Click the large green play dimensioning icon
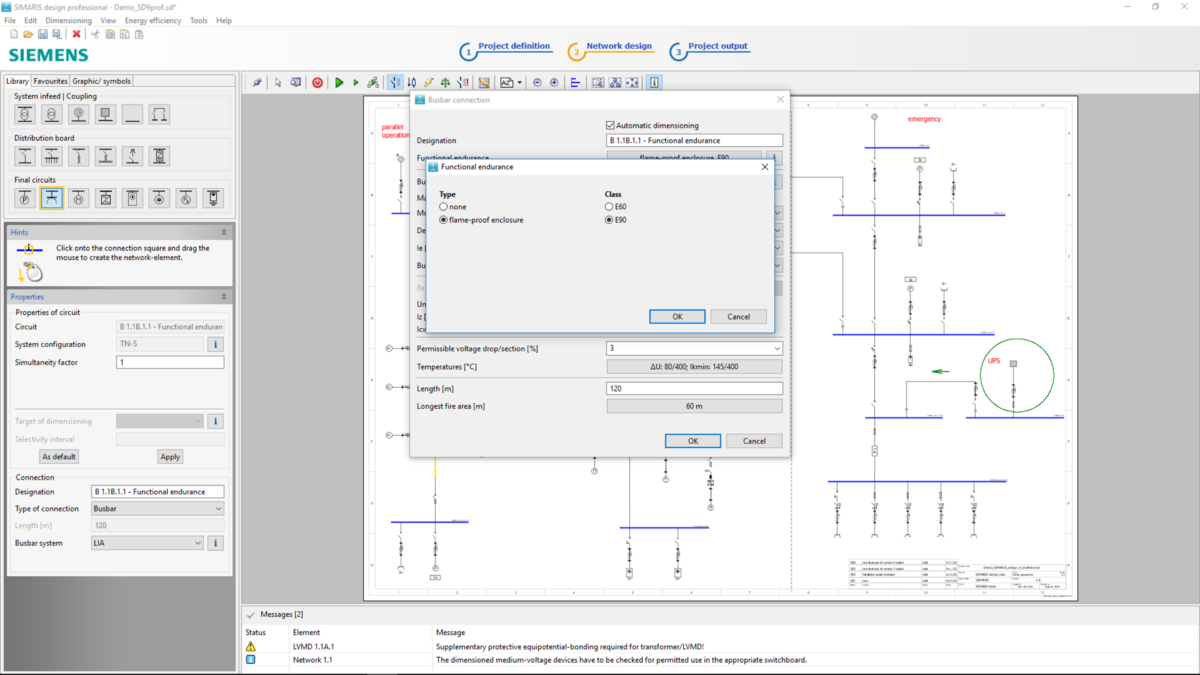The width and height of the screenshot is (1200, 675). [x=339, y=83]
